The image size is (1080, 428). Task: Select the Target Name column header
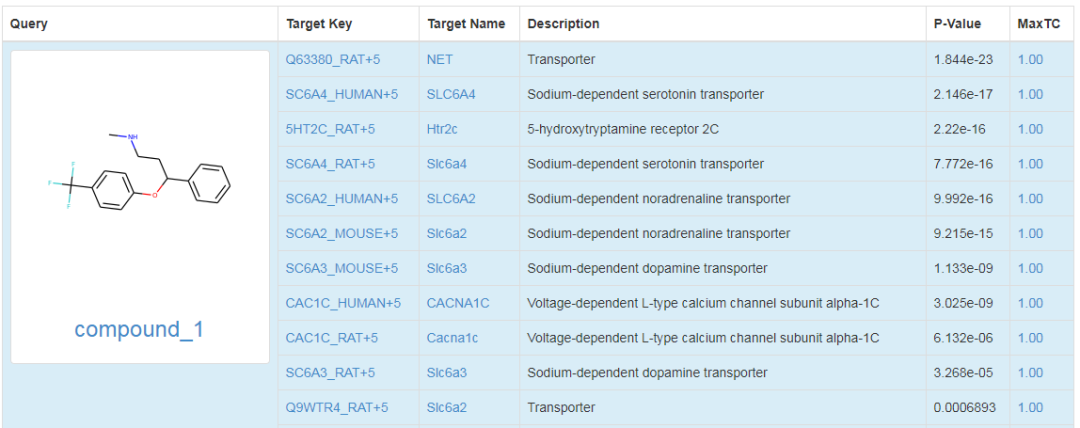click(x=466, y=23)
